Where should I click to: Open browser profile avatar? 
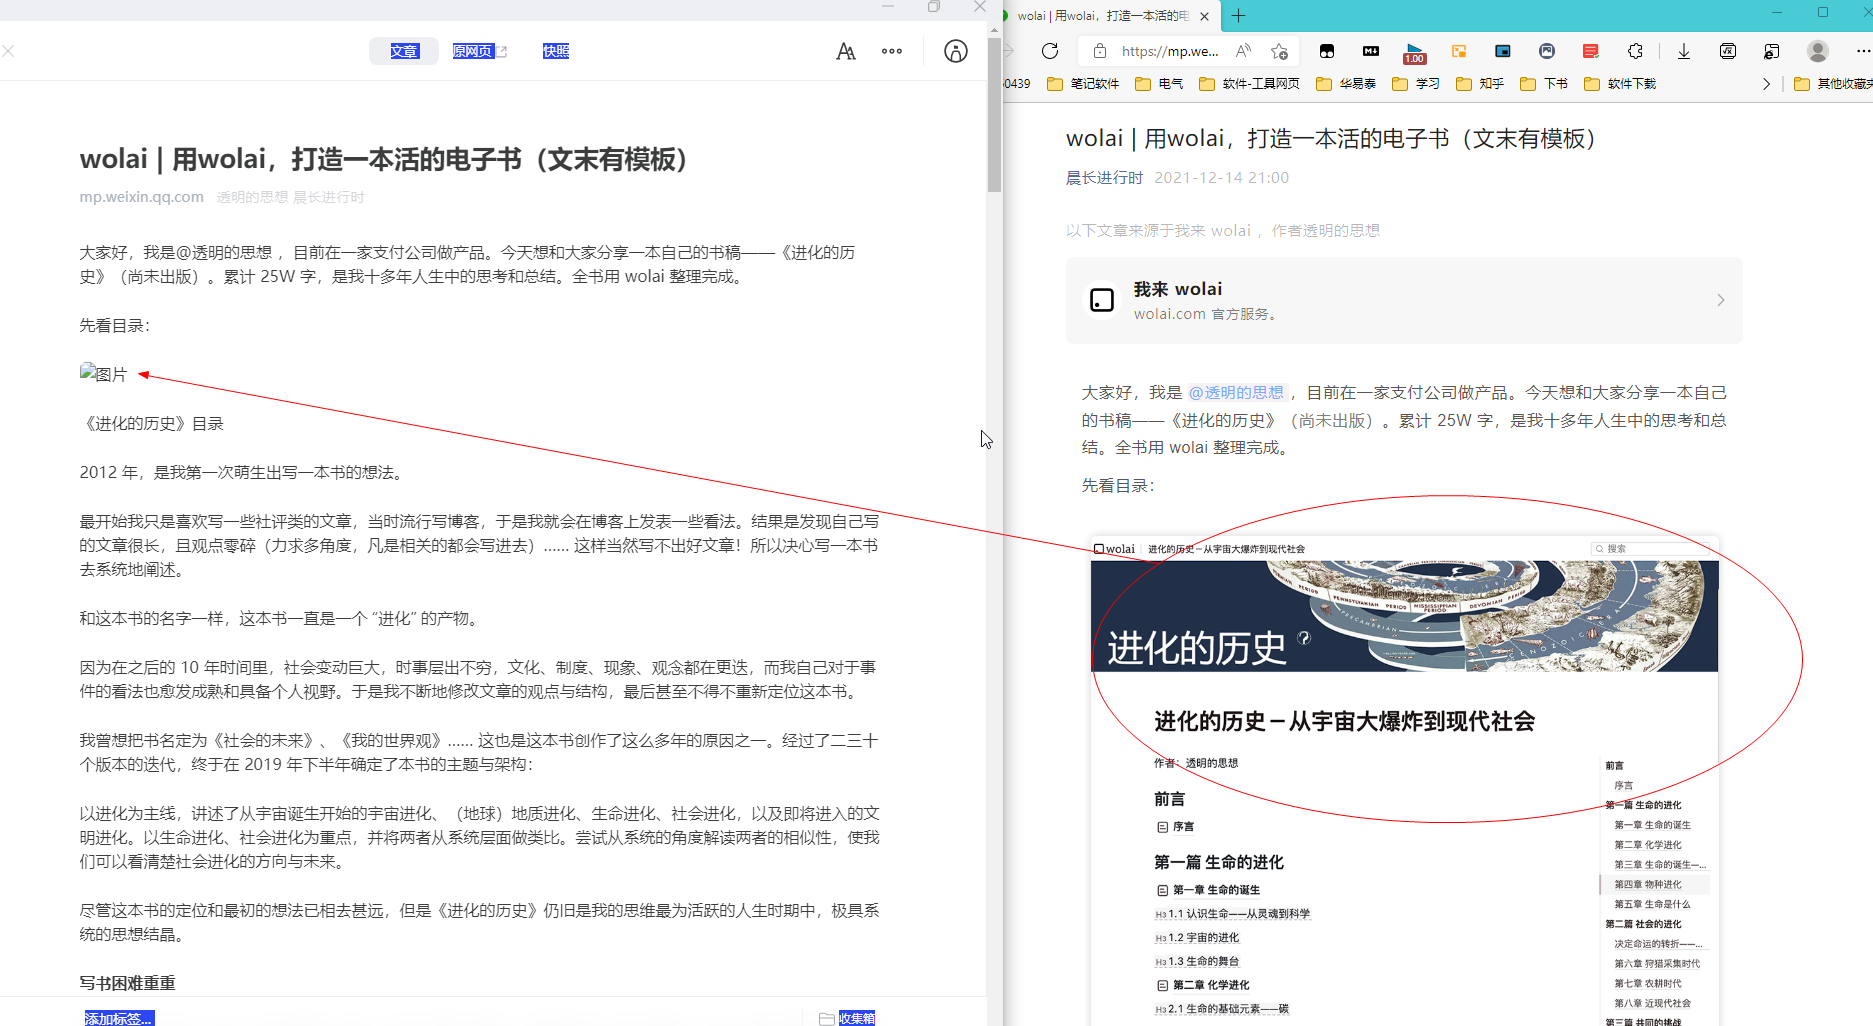point(1818,51)
